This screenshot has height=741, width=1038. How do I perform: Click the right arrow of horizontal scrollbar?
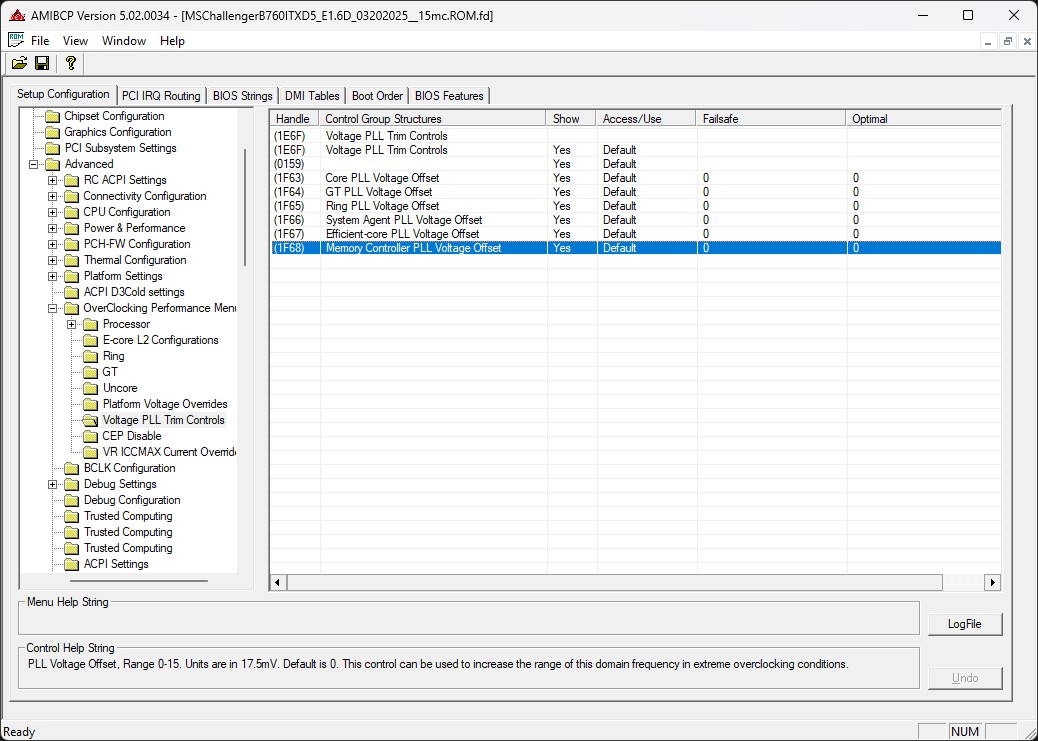click(992, 582)
